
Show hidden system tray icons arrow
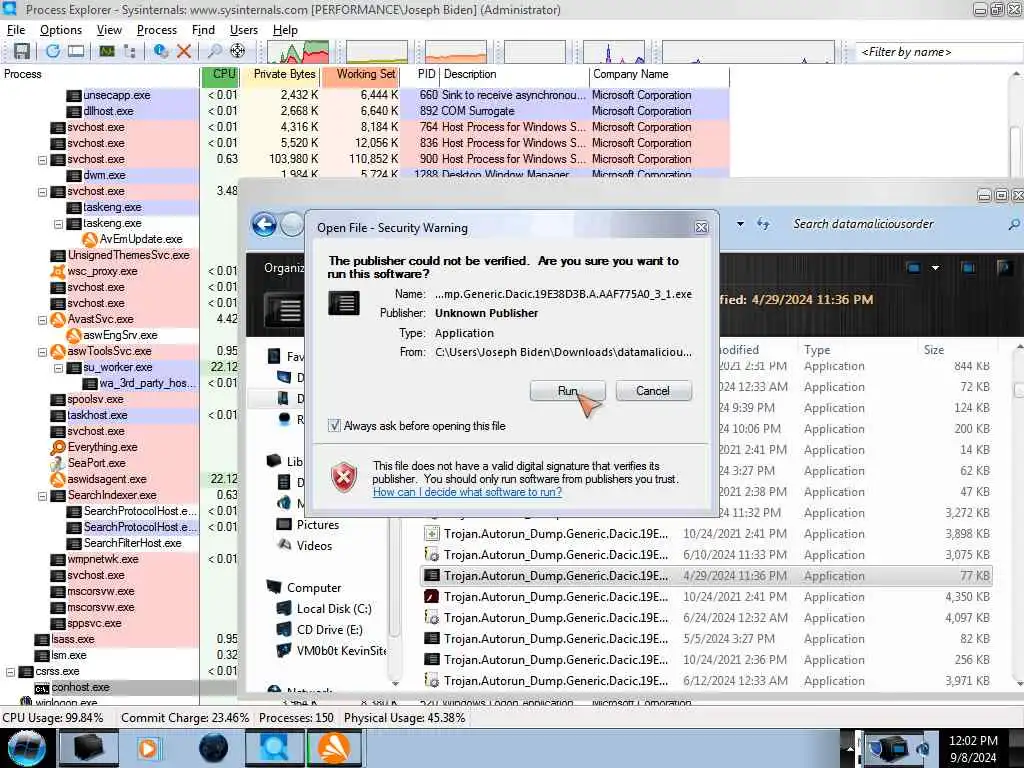(x=850, y=748)
